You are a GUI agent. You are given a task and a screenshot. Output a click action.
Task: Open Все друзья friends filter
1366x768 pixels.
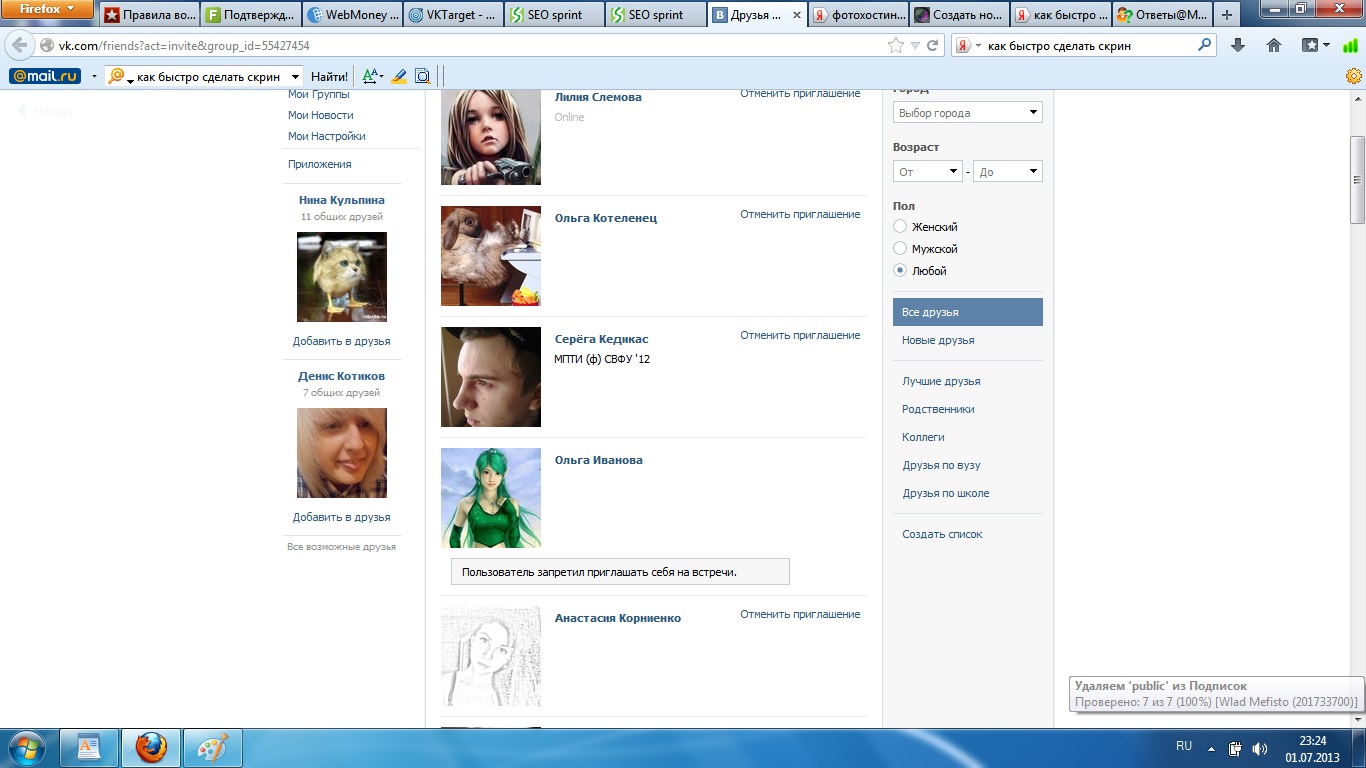click(968, 312)
